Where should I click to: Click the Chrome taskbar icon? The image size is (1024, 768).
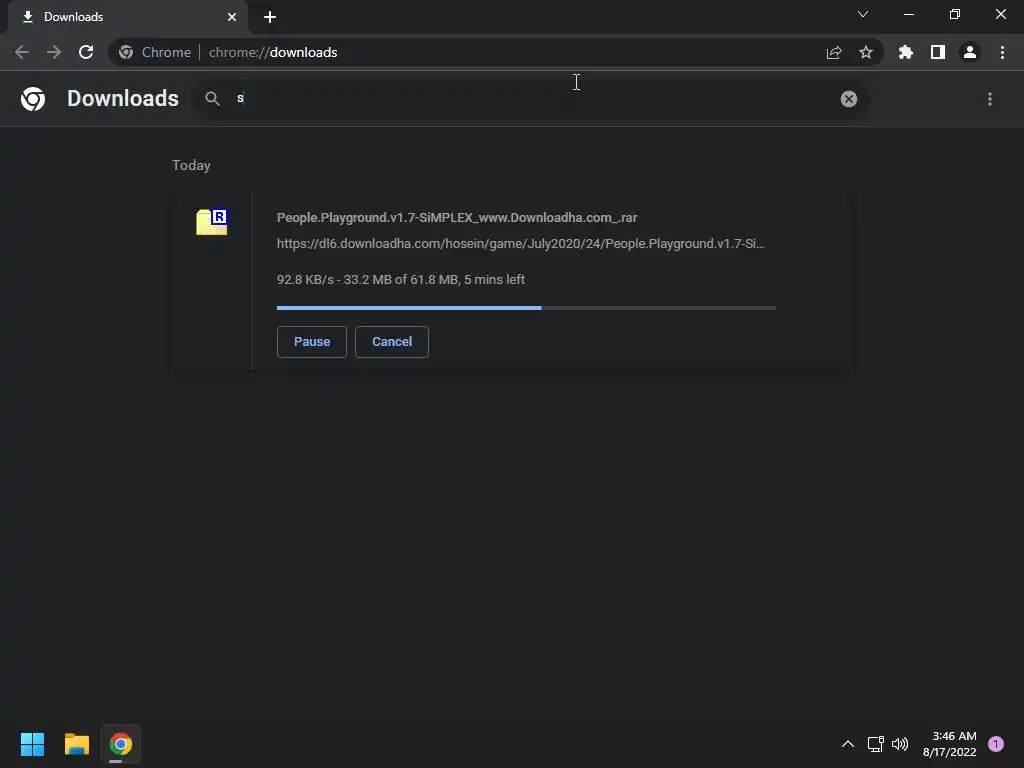tap(121, 744)
